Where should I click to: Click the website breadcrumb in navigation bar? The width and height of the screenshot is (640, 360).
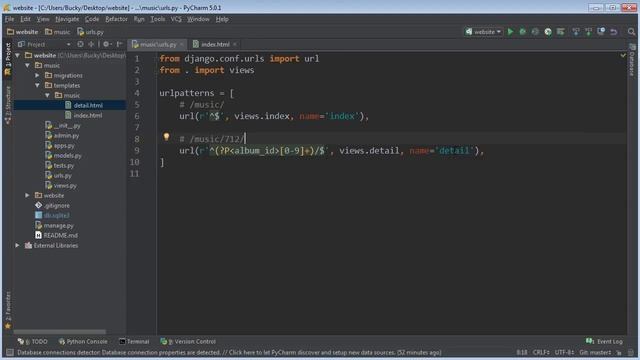click(23, 32)
